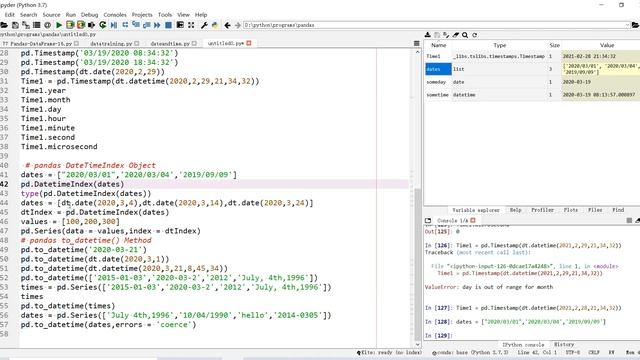Select the Variable explorer pane tab
The image size is (640, 360).
476,210
